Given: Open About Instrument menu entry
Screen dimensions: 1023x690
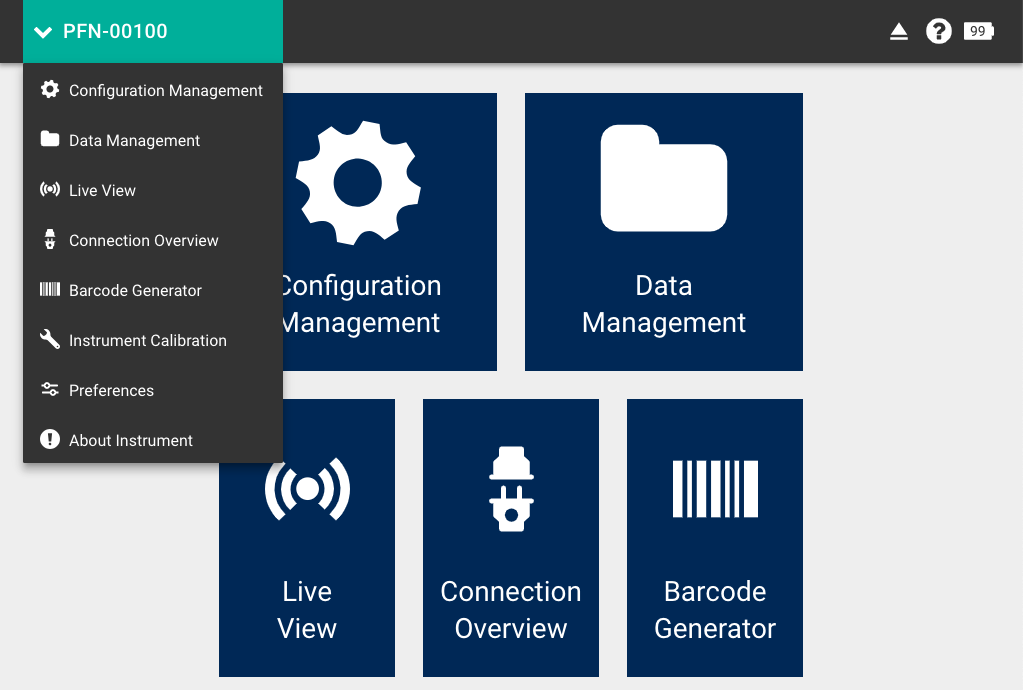Looking at the screenshot, I should [131, 440].
